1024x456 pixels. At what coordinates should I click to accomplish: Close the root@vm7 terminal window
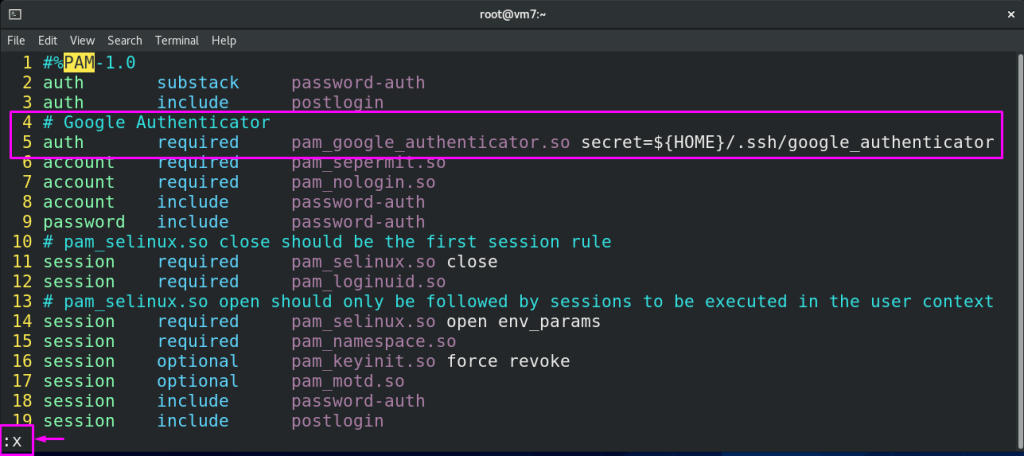tap(1007, 14)
